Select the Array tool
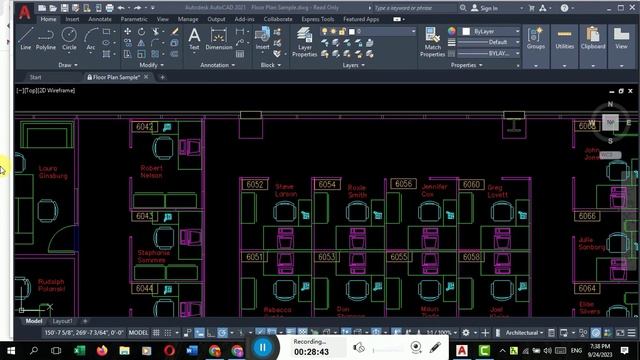 [x=155, y=54]
